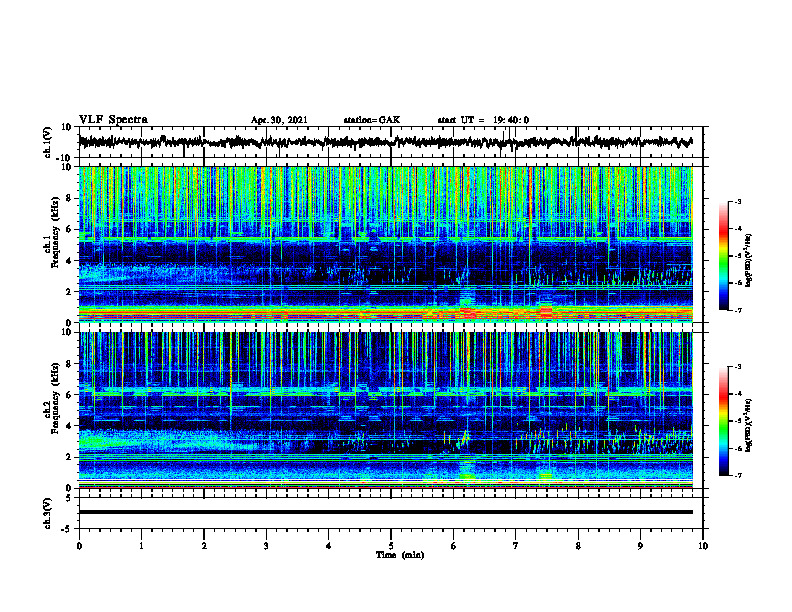This screenshot has height=612, width=792.
Task: Click time axis tick label '10'
Action: [703, 546]
